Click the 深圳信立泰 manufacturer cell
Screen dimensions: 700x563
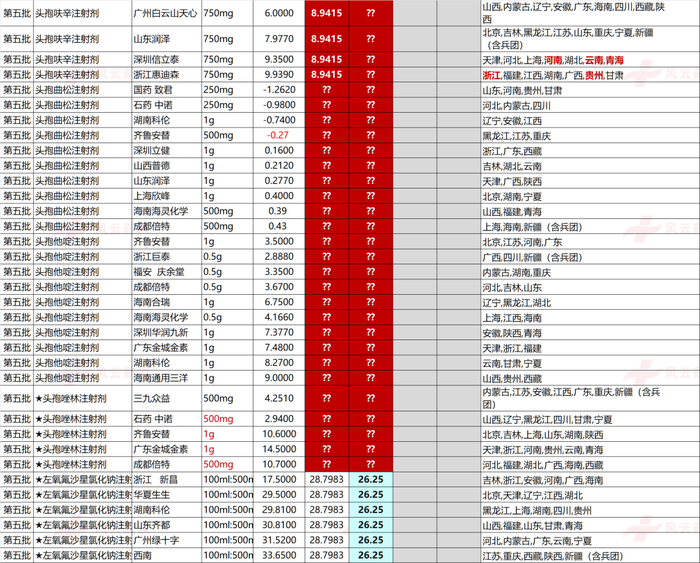point(167,59)
